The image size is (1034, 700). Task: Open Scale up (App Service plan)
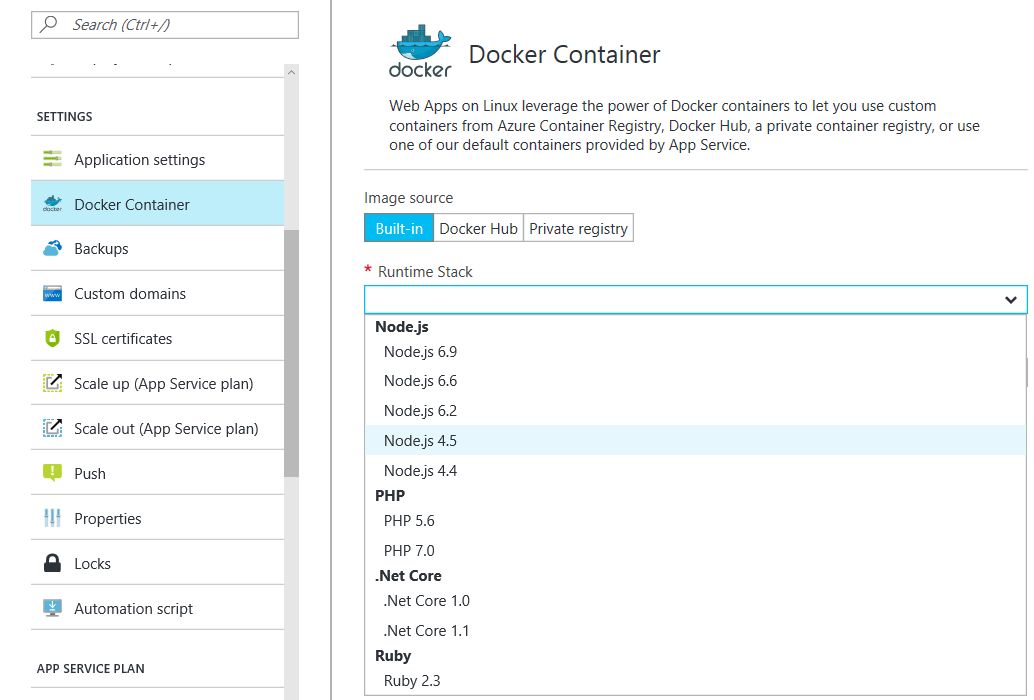point(158,383)
